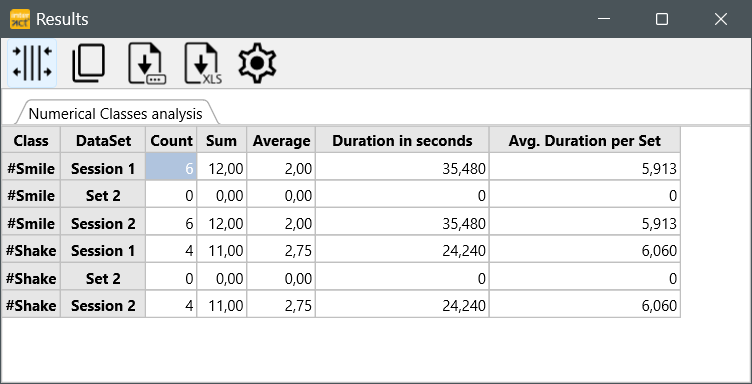Click the INTERACT logo in the title bar
752x384 pixels.
20,19
